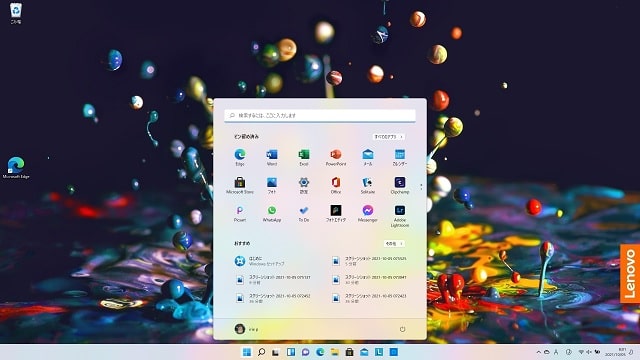
Task: Open File Explorer on the taskbar
Action: coord(335,352)
